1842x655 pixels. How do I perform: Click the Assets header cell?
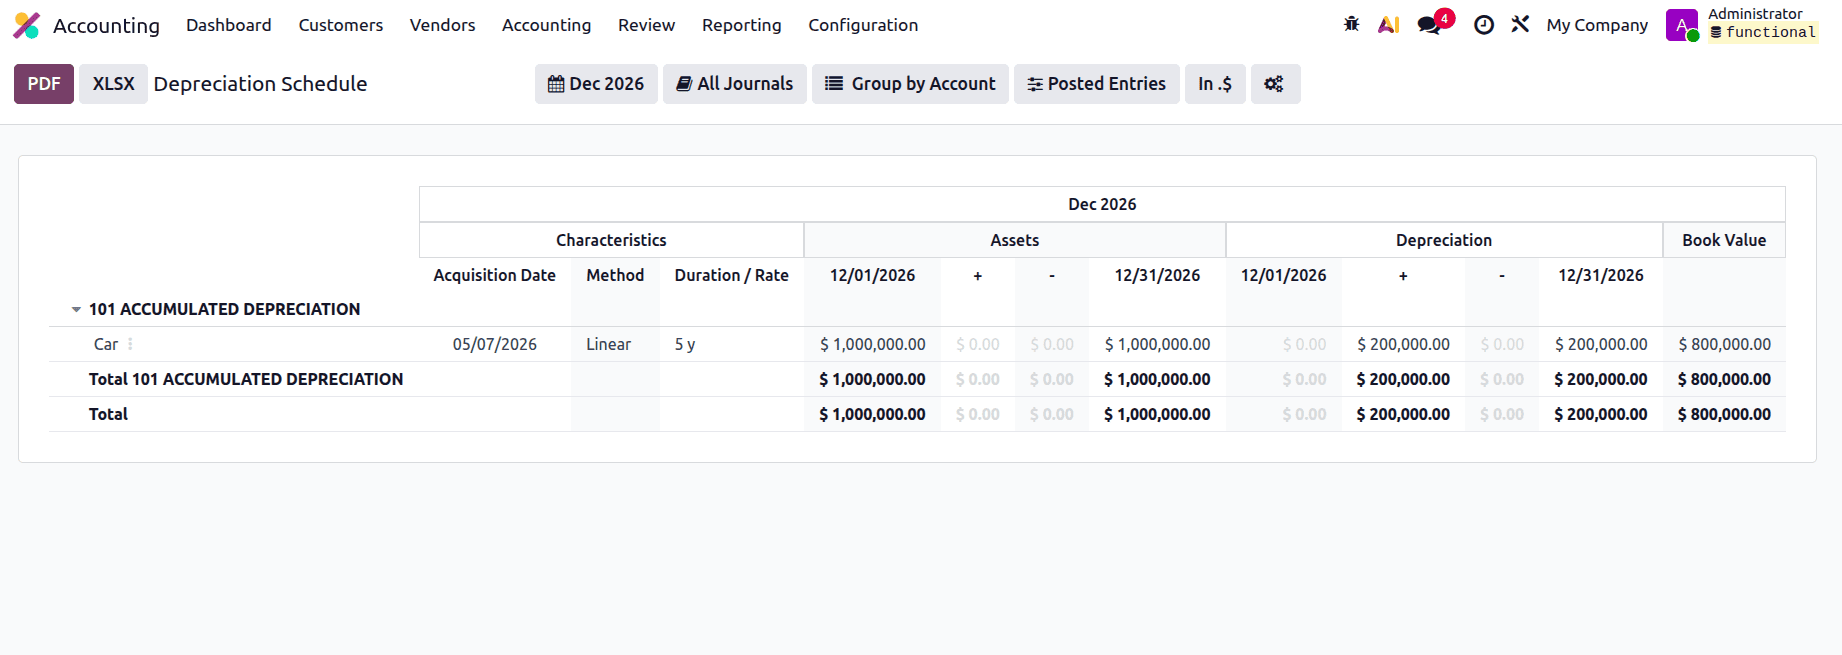pos(1015,240)
